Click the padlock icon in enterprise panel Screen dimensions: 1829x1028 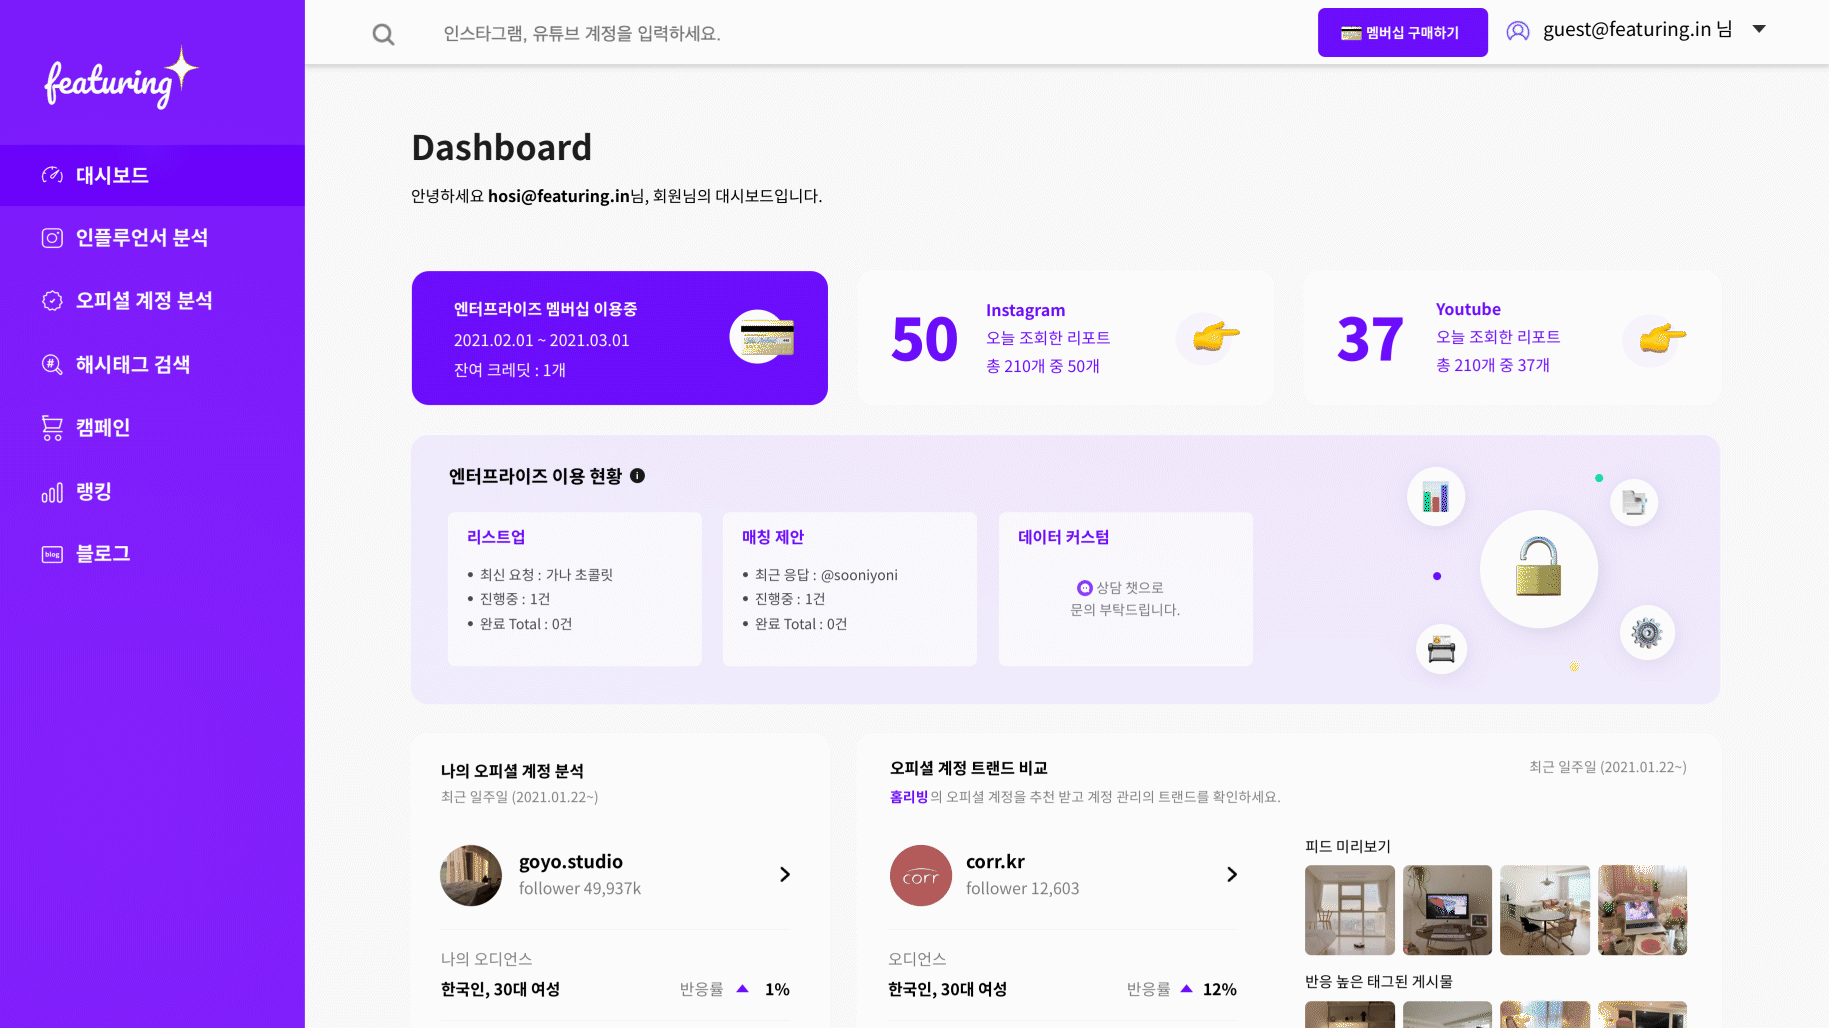[1538, 567]
